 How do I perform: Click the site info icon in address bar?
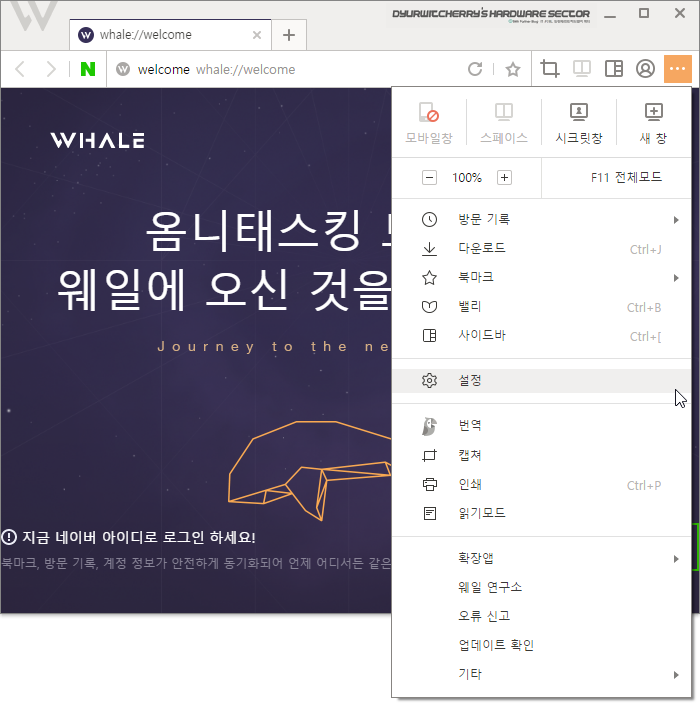(x=123, y=69)
